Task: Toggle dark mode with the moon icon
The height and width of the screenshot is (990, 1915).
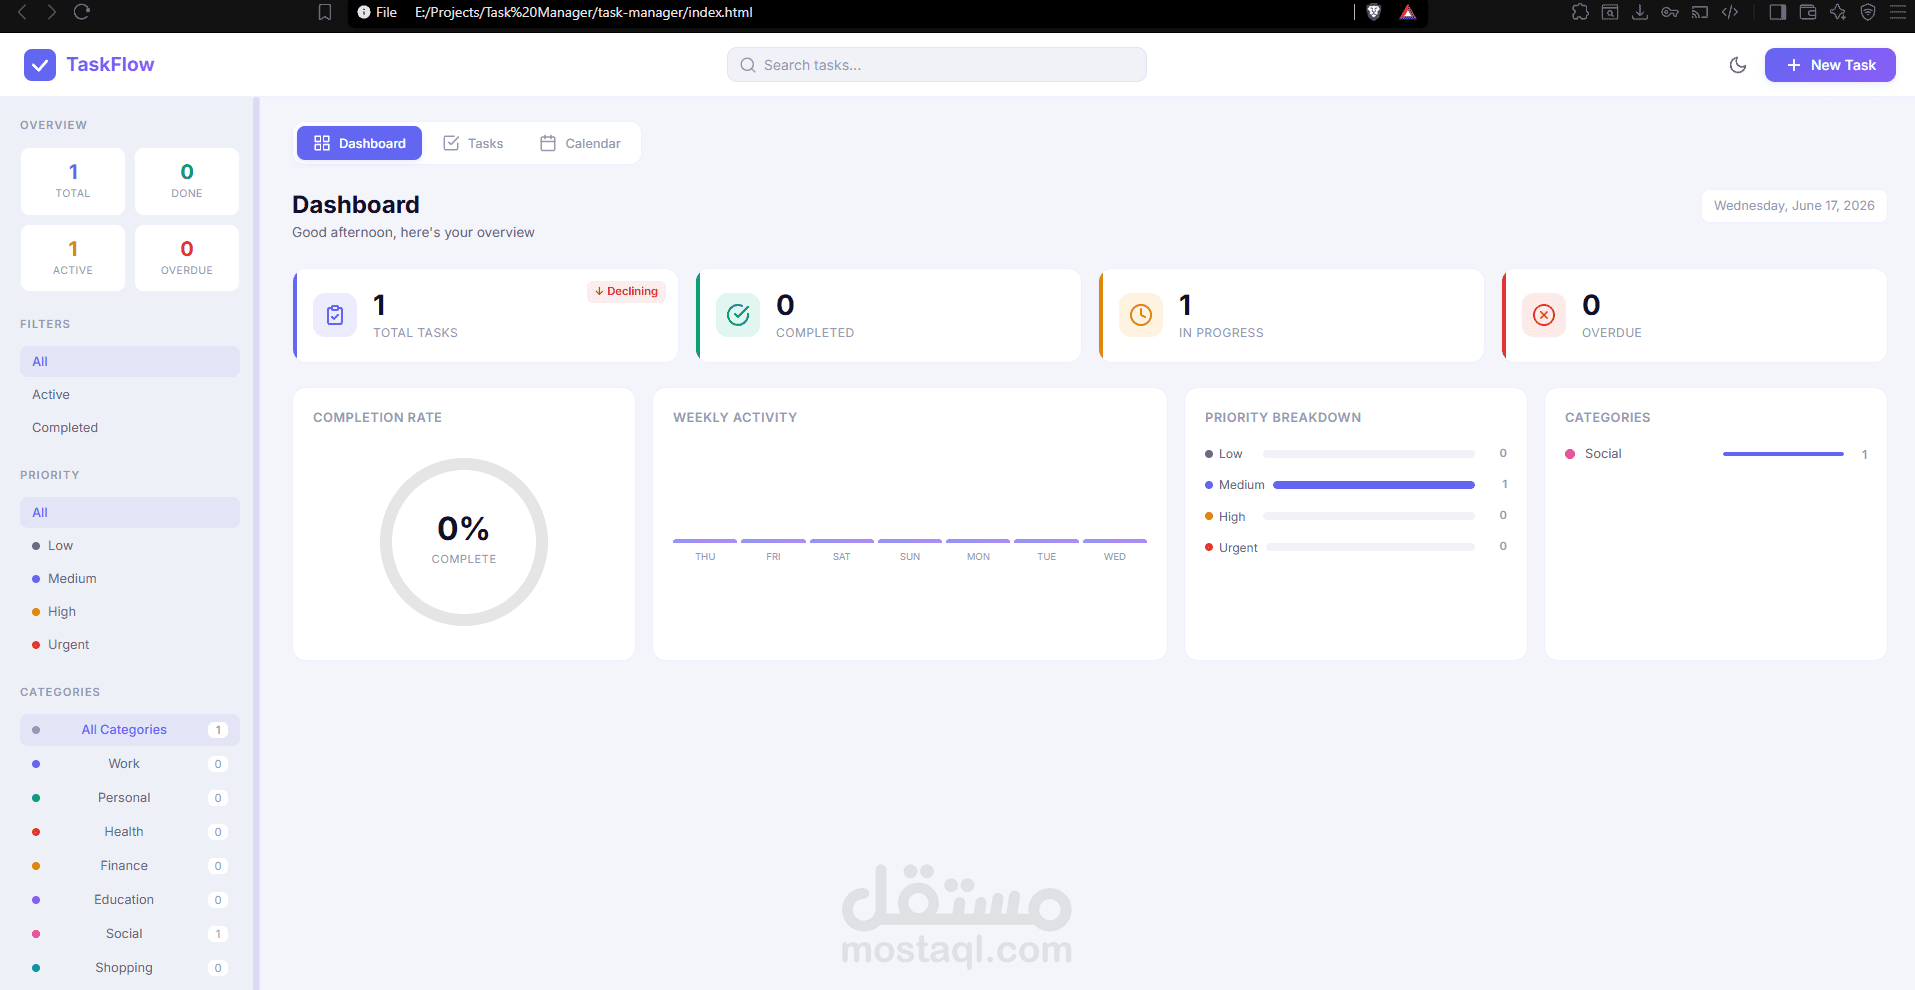Action: click(1738, 65)
